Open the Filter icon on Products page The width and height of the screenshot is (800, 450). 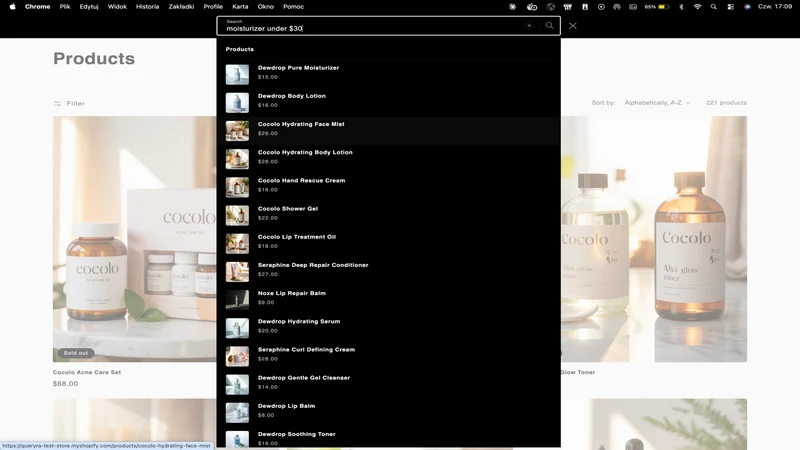pos(57,104)
